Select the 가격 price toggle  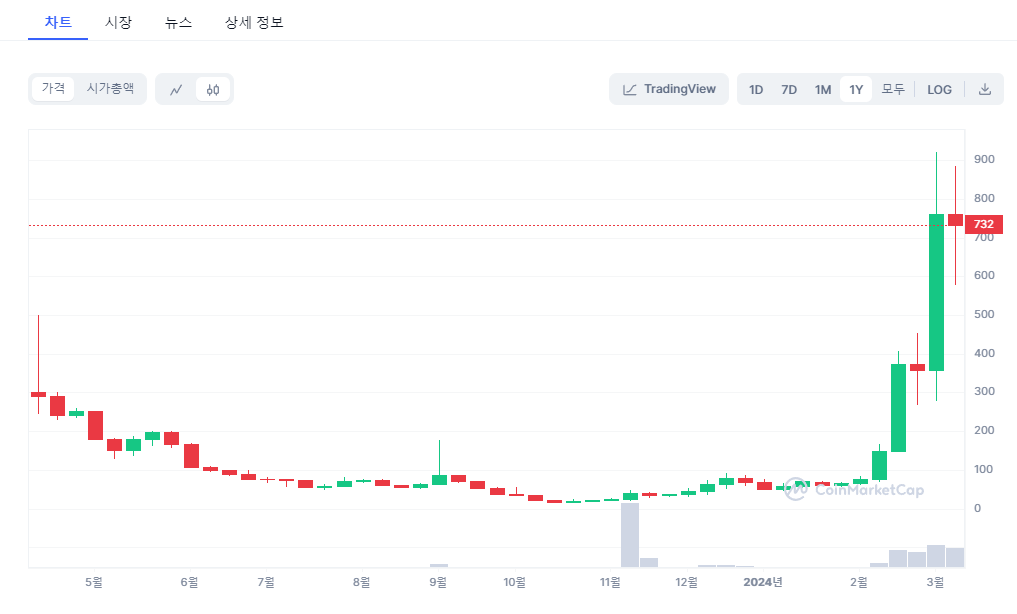53,88
